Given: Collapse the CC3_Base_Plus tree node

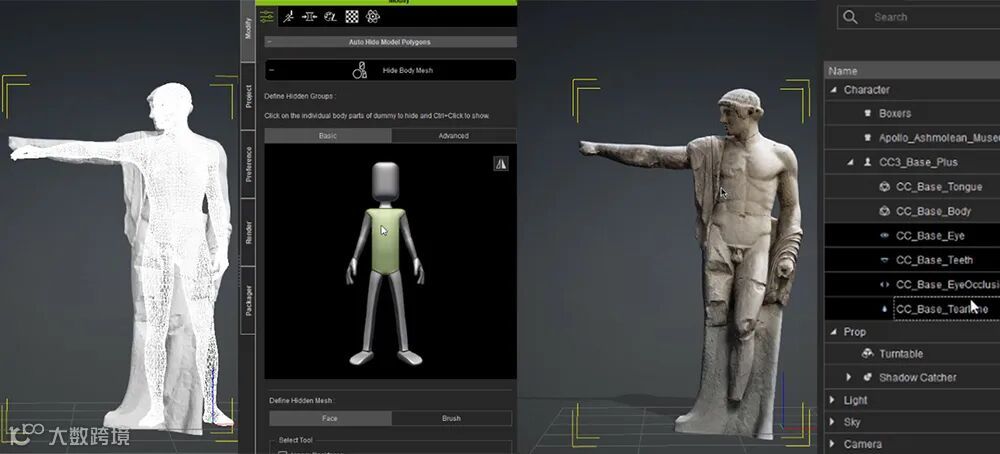Looking at the screenshot, I should pyautogui.click(x=850, y=163).
